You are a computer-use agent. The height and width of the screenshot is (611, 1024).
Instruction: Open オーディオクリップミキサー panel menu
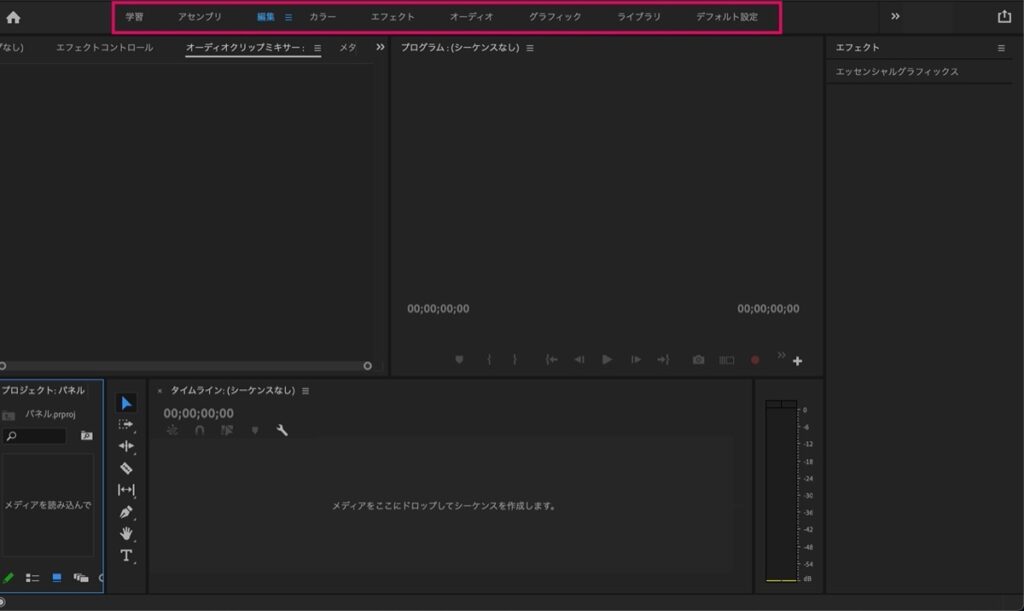(x=317, y=48)
